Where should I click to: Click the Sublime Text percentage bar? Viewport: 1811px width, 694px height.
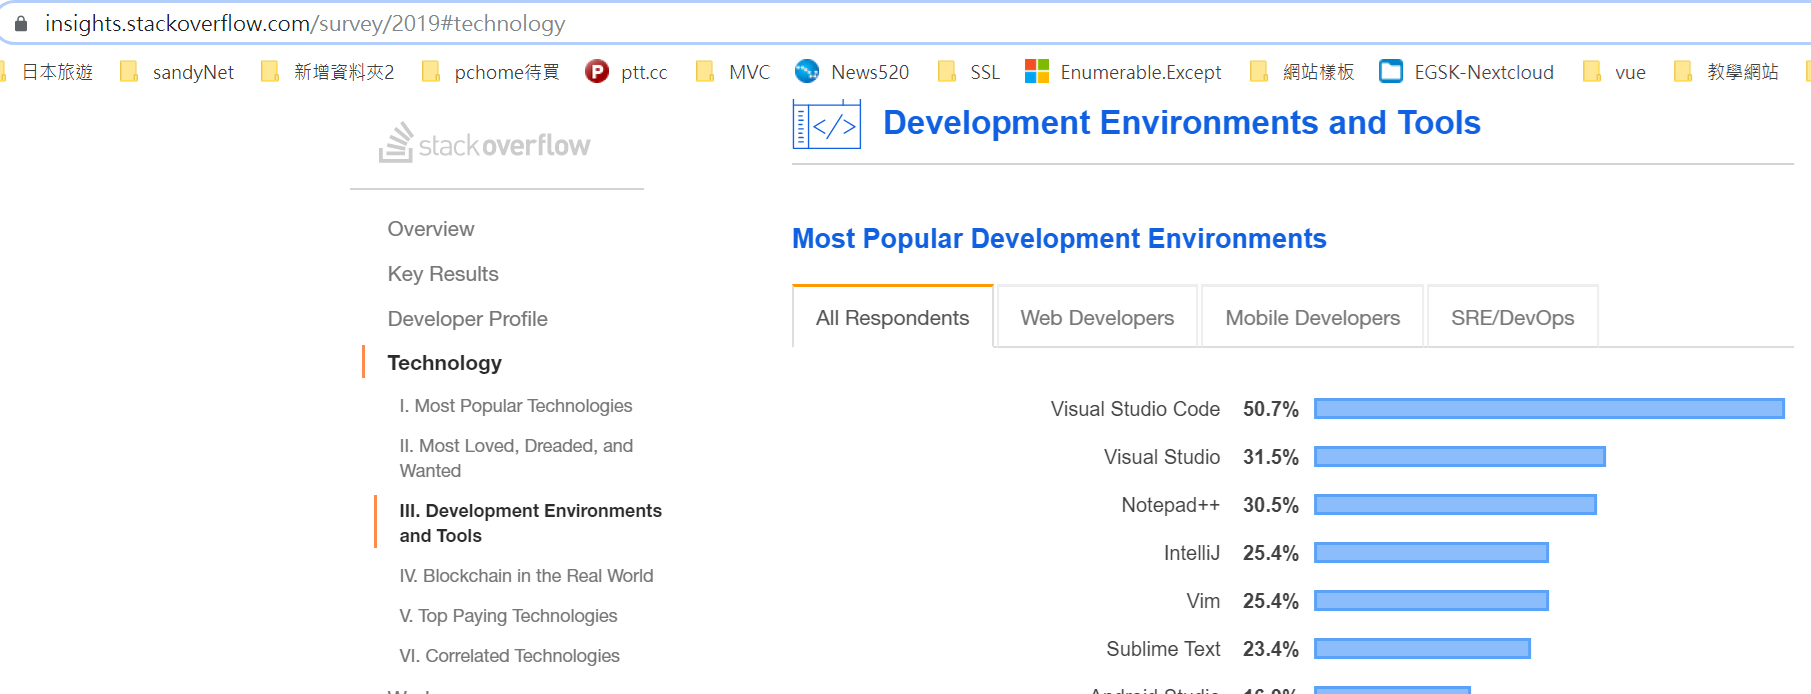click(1422, 648)
